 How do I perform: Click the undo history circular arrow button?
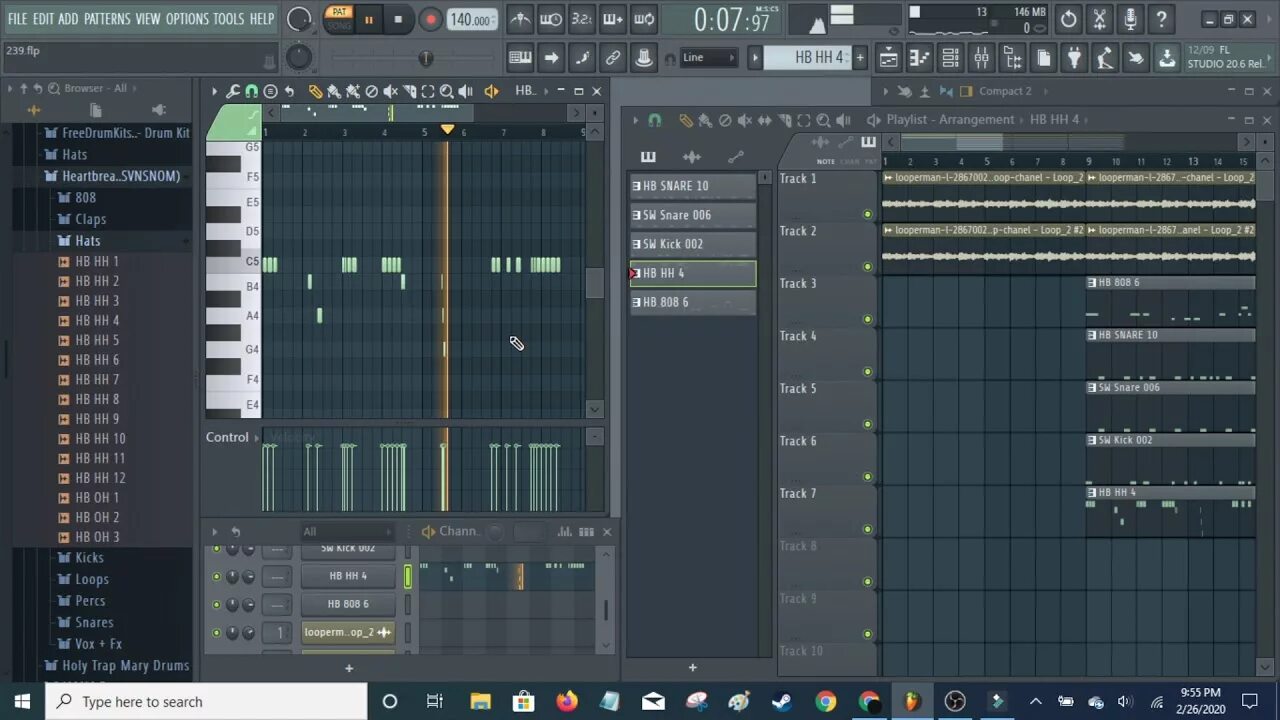pos(1068,19)
